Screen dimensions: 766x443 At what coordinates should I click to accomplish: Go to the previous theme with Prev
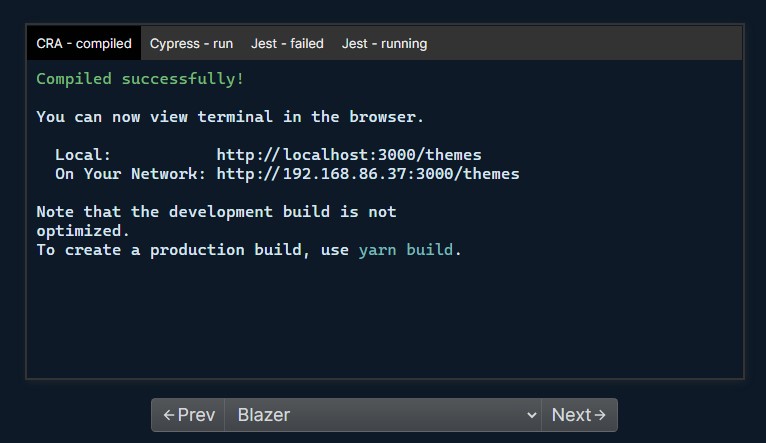(x=188, y=415)
